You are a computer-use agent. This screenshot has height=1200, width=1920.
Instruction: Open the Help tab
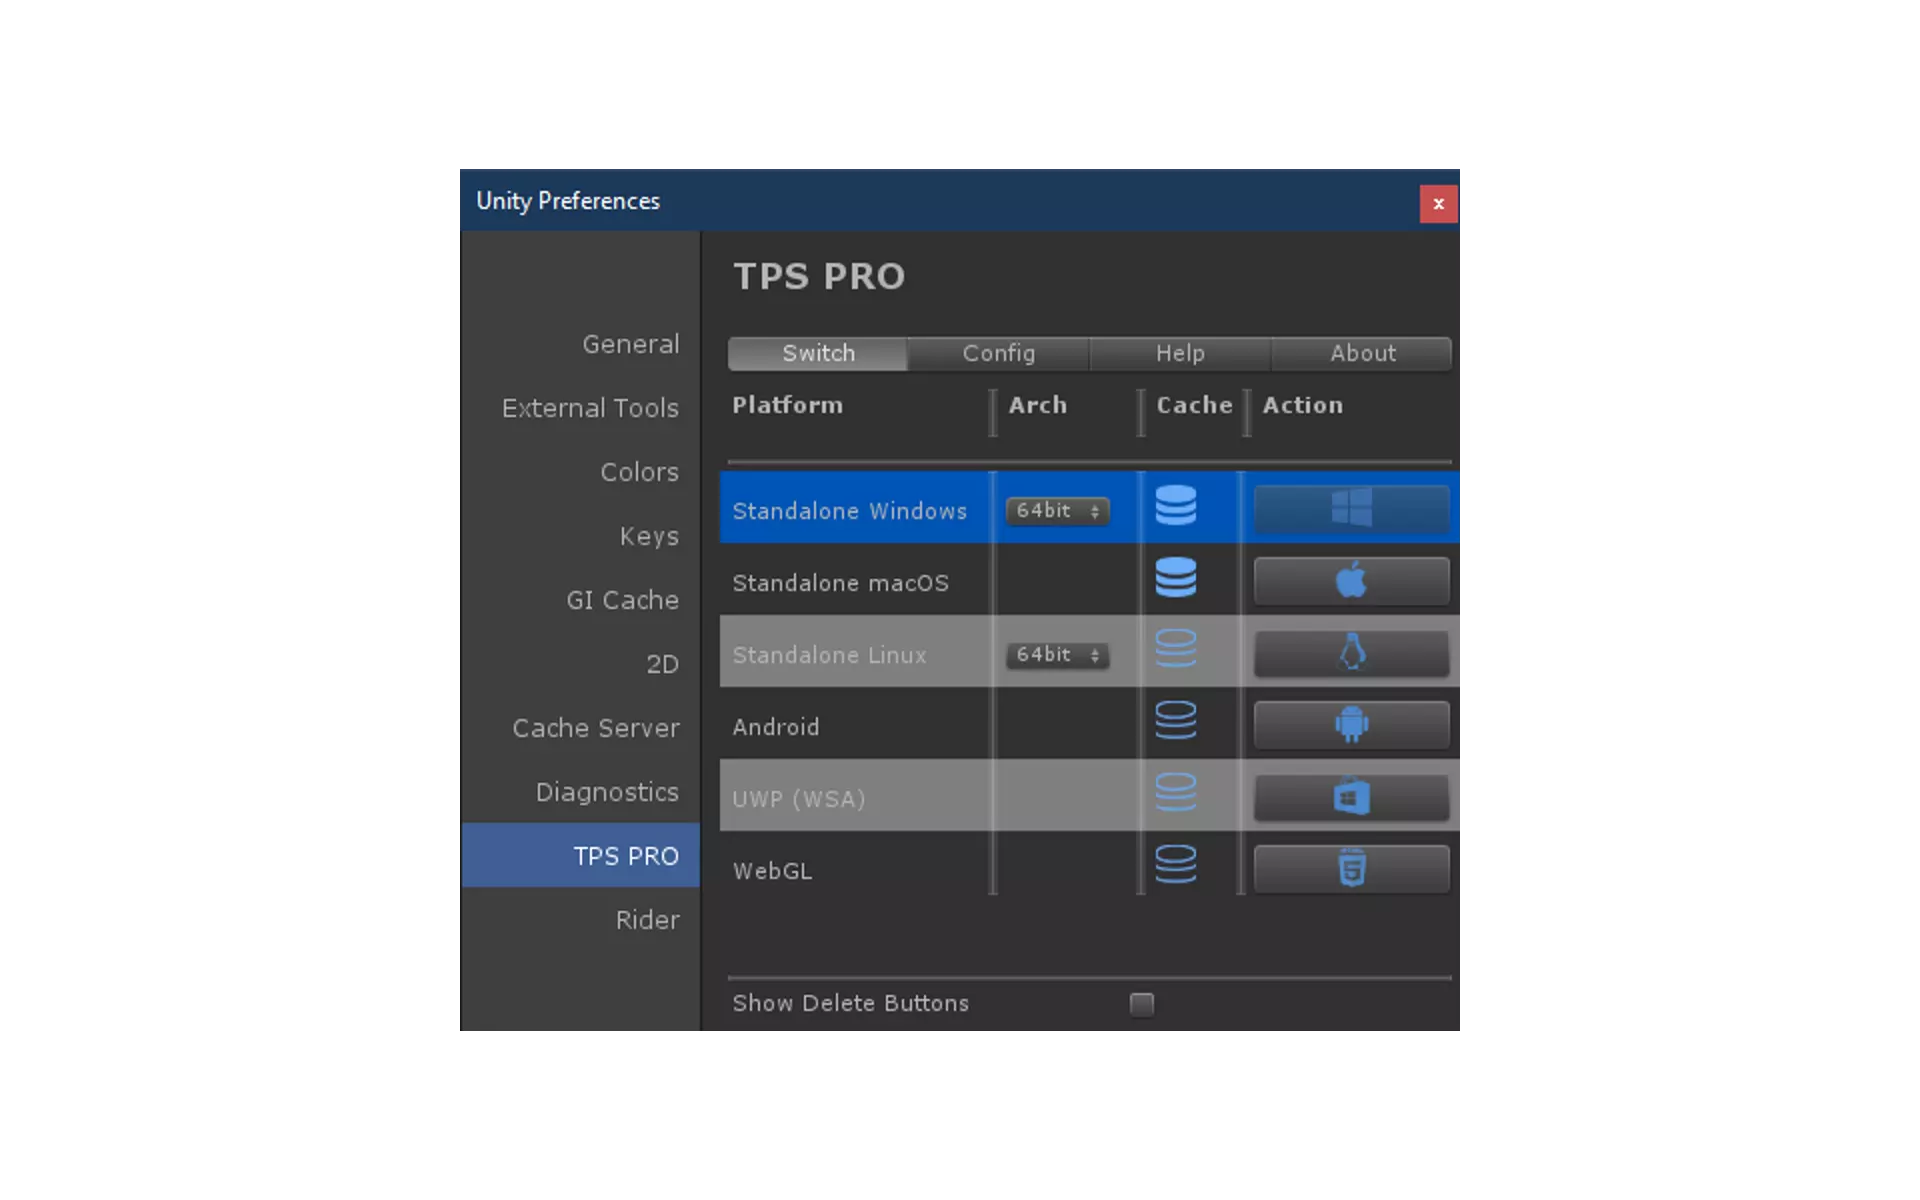1180,353
